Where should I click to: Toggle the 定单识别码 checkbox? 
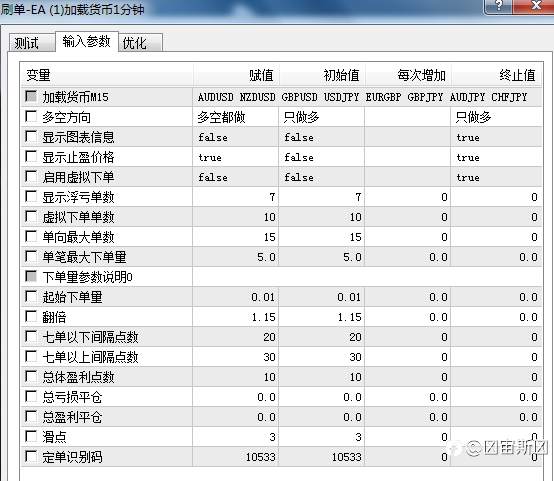tap(31, 457)
